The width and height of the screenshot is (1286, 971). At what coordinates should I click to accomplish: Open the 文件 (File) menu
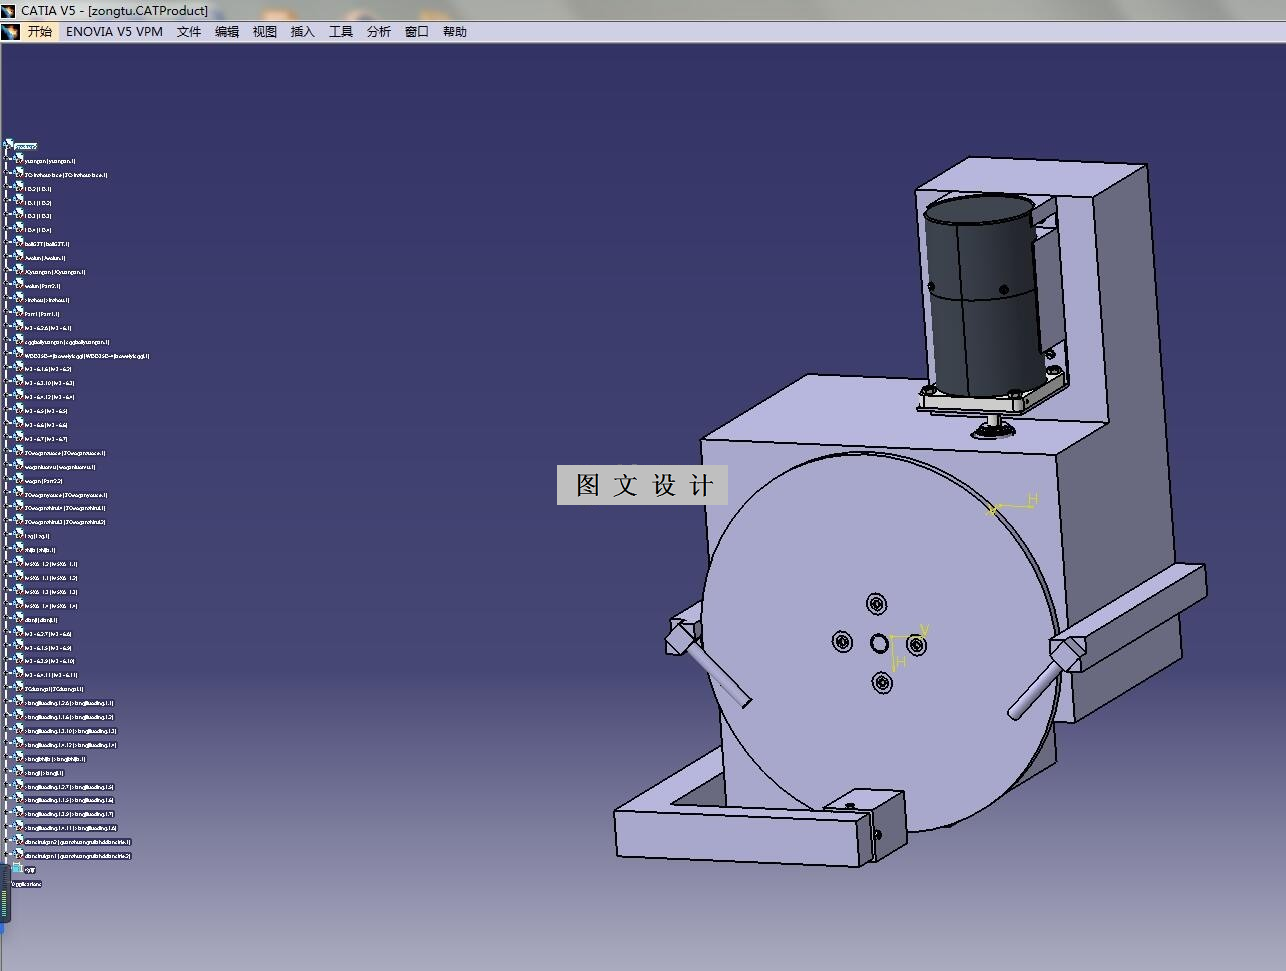[189, 31]
